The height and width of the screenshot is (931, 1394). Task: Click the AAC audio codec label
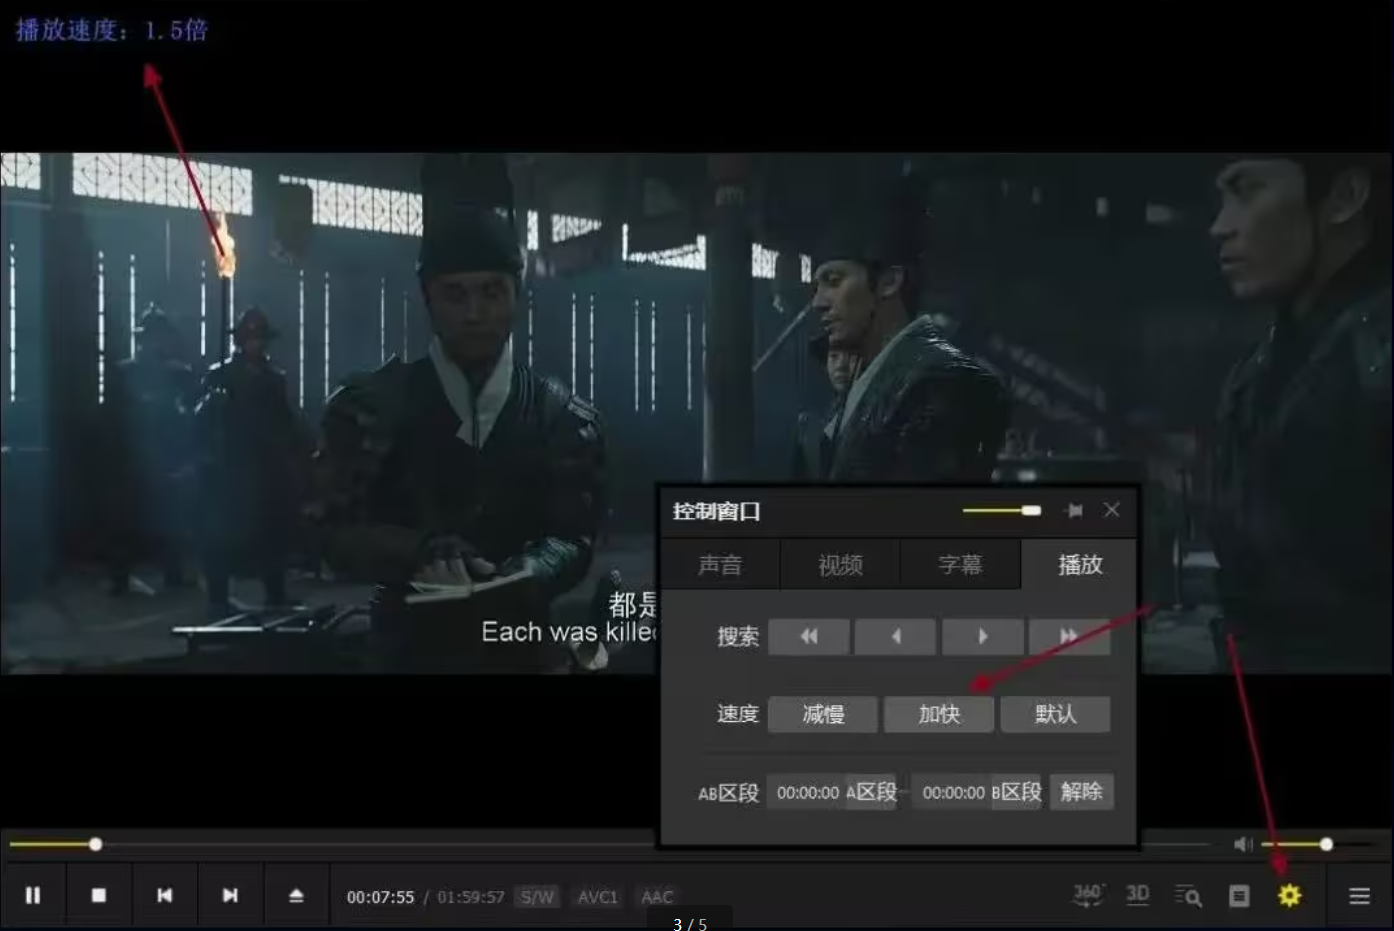[x=657, y=897]
